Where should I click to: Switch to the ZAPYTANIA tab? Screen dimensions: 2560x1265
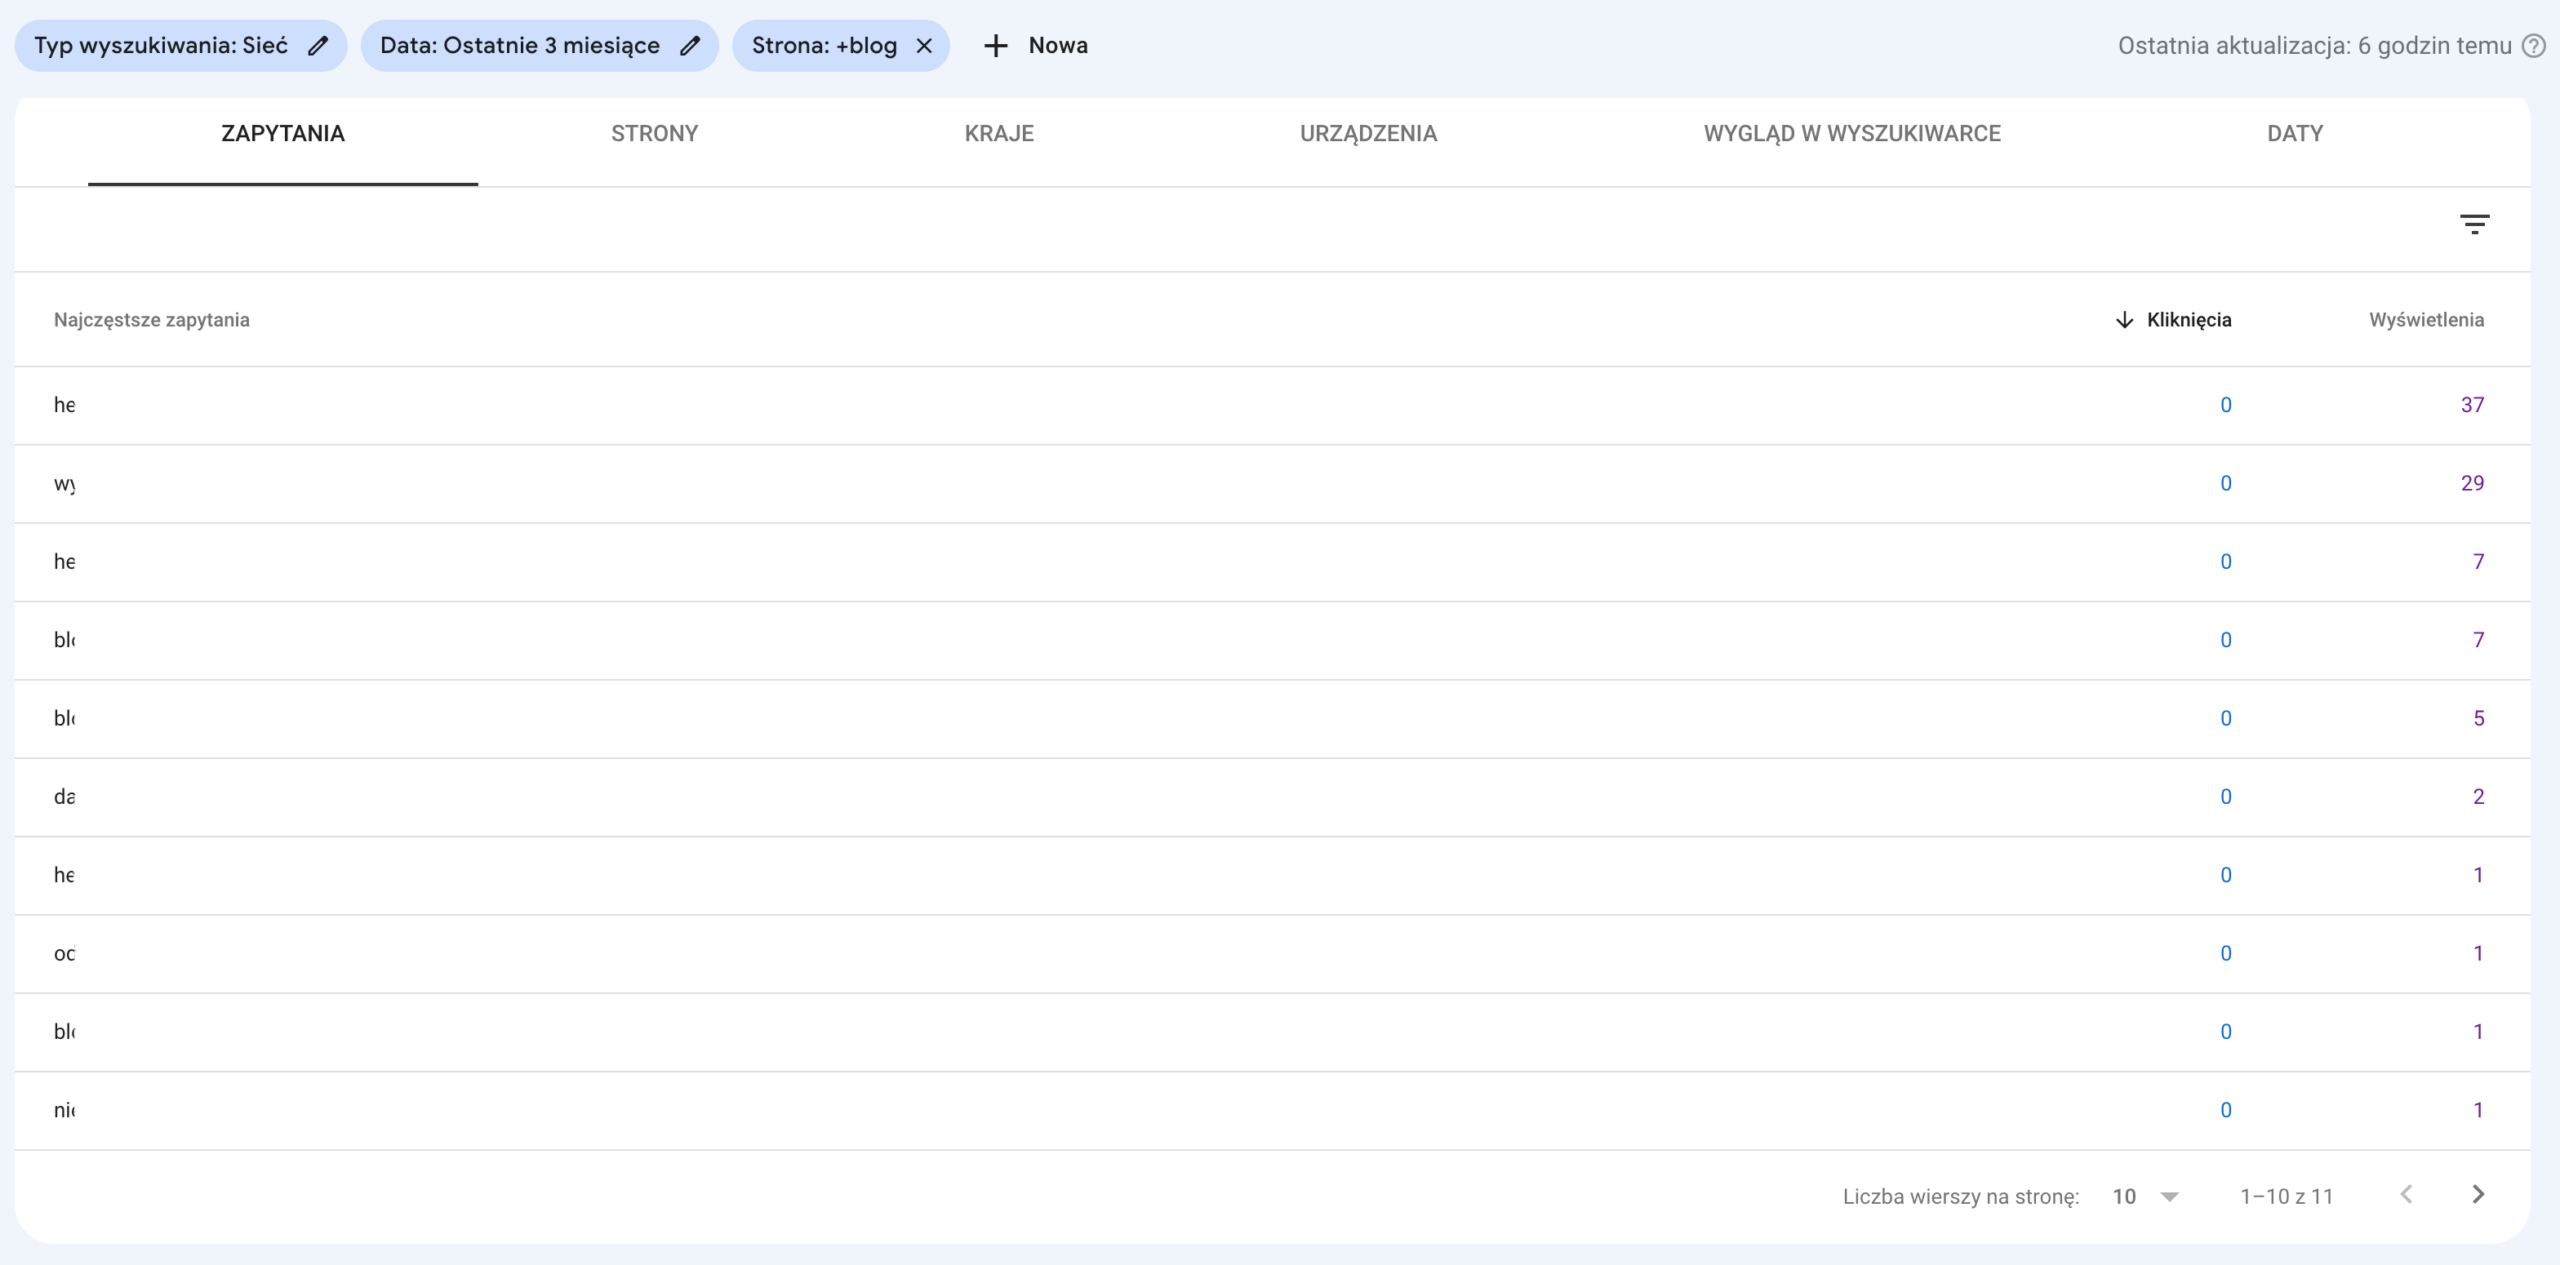283,134
